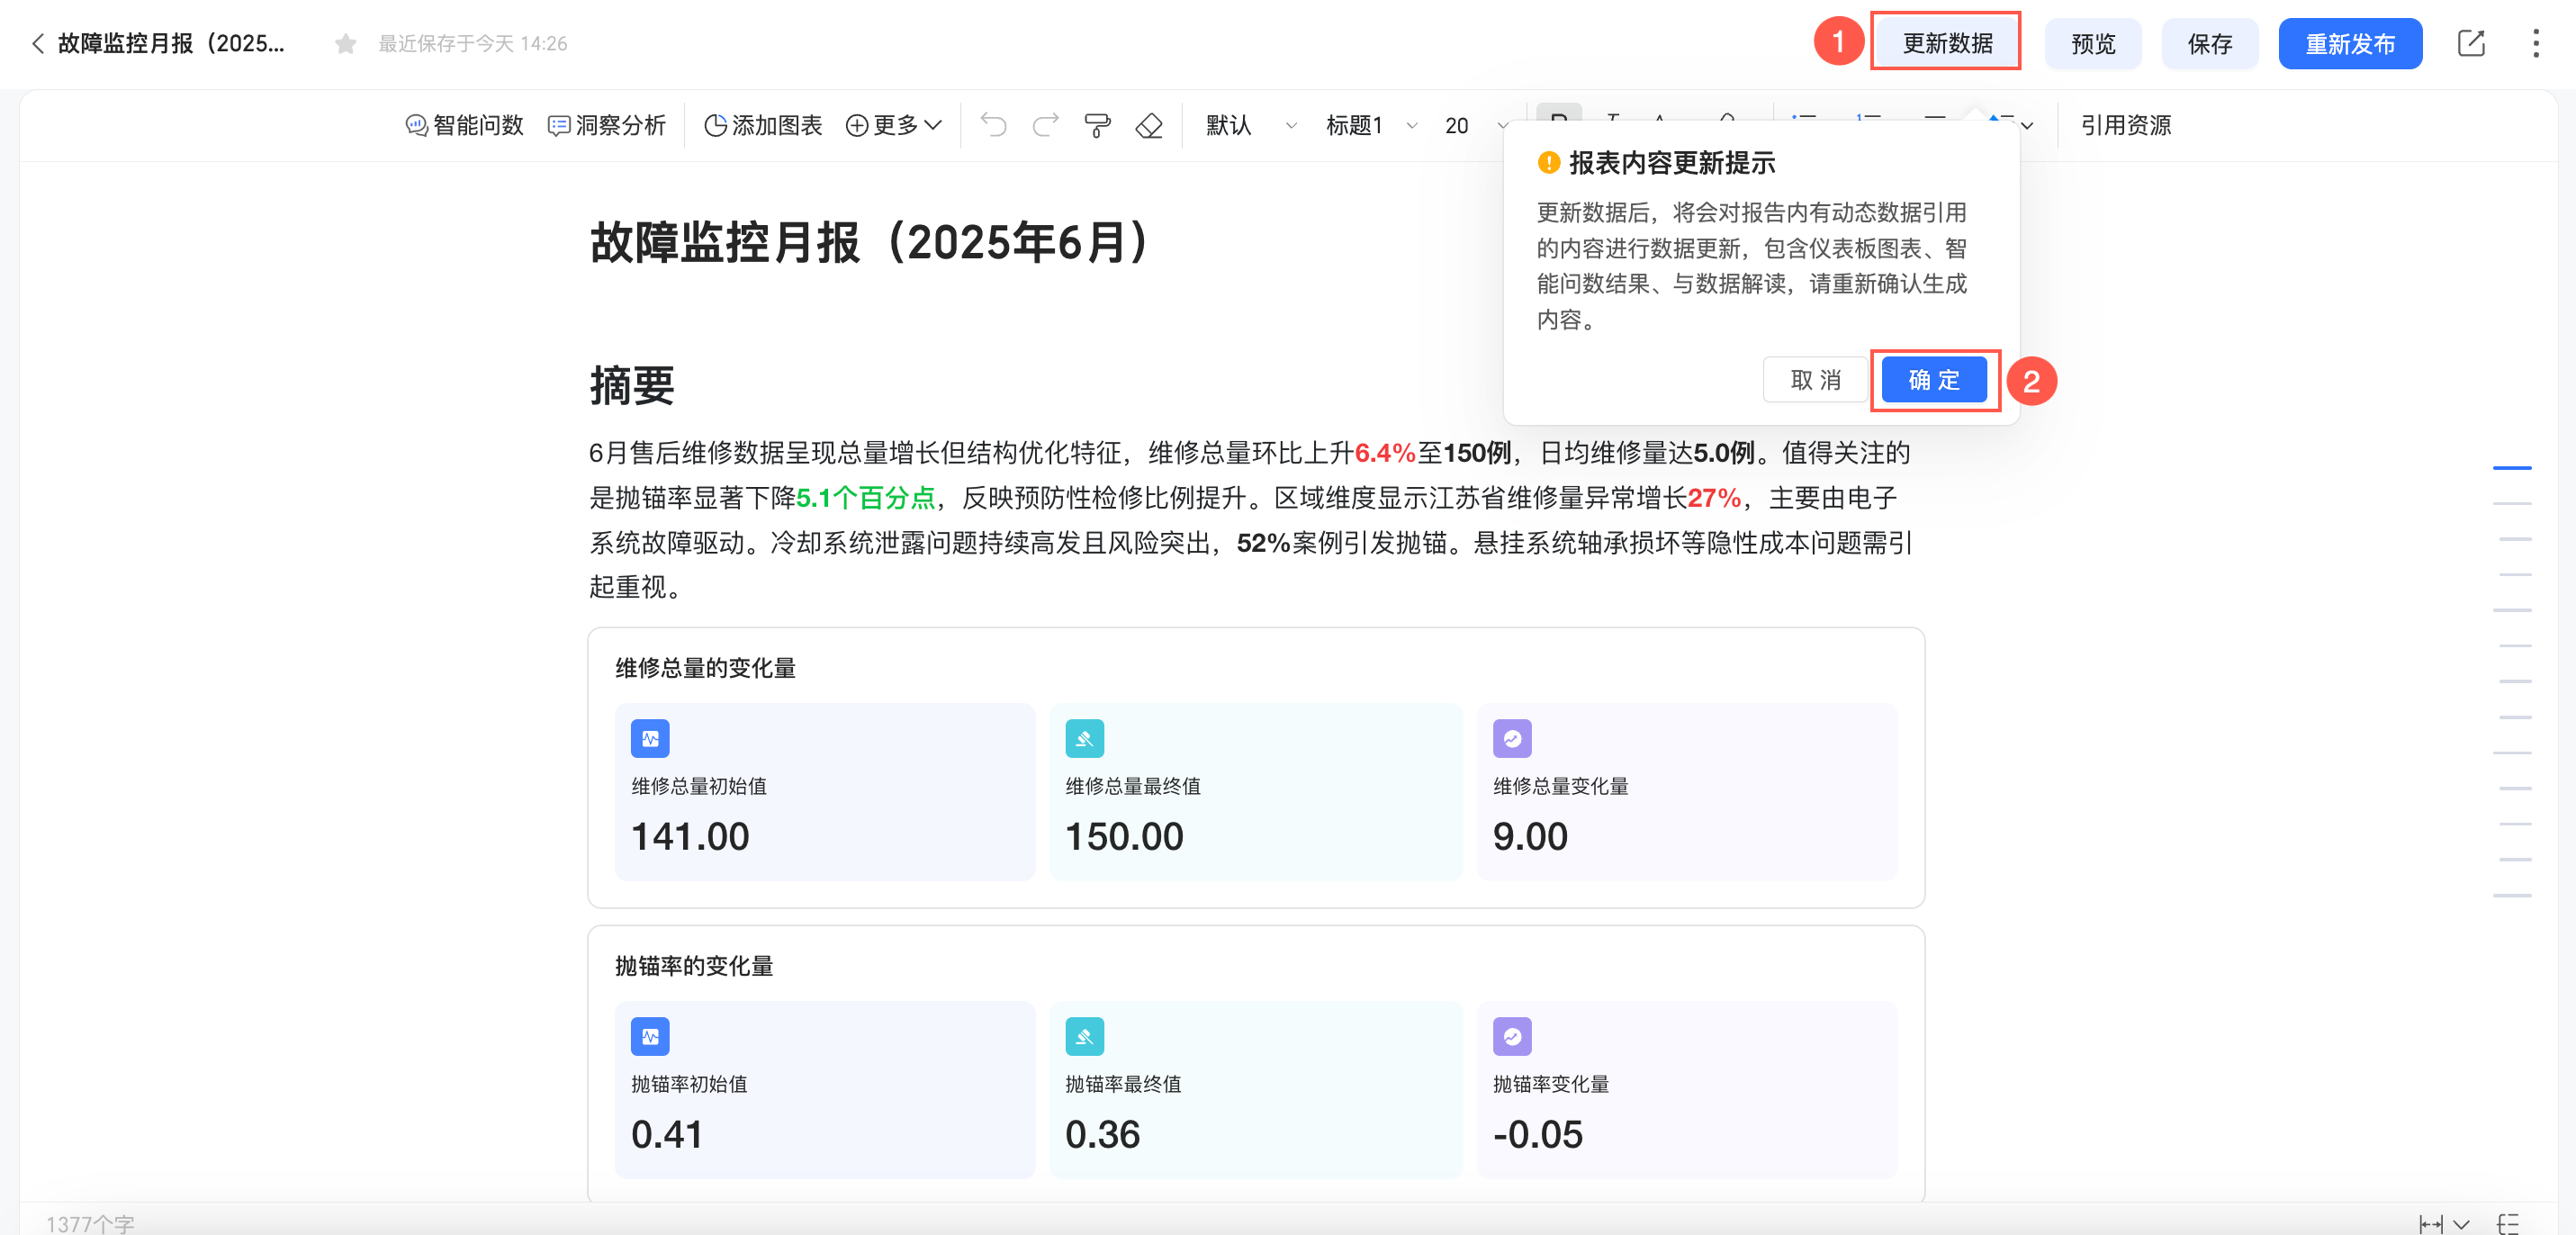Click the header document name 故障监控月报（2025...
This screenshot has height=1235, width=2576.
(171, 43)
